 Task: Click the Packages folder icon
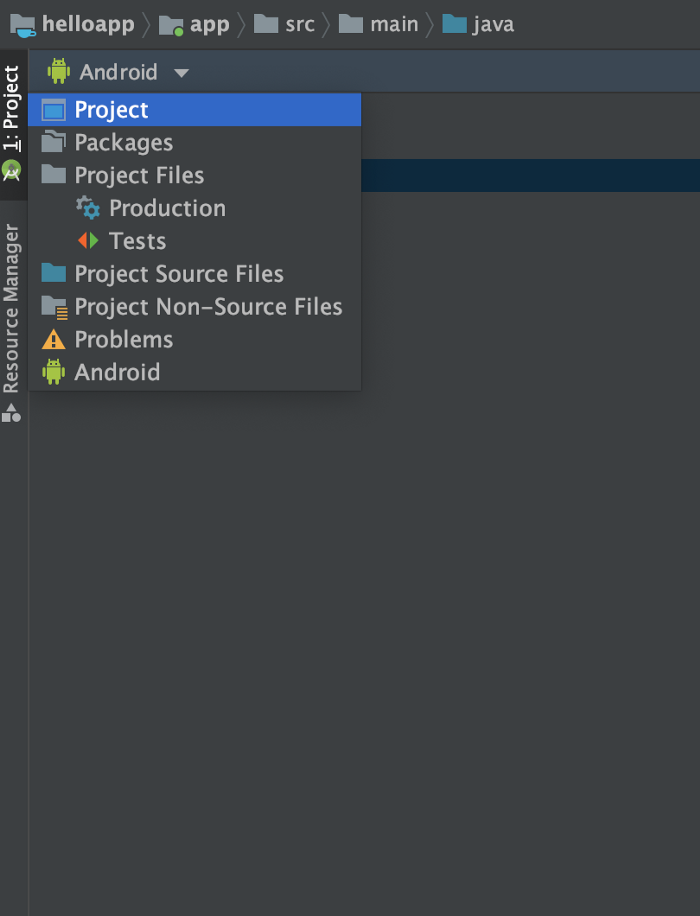(54, 142)
